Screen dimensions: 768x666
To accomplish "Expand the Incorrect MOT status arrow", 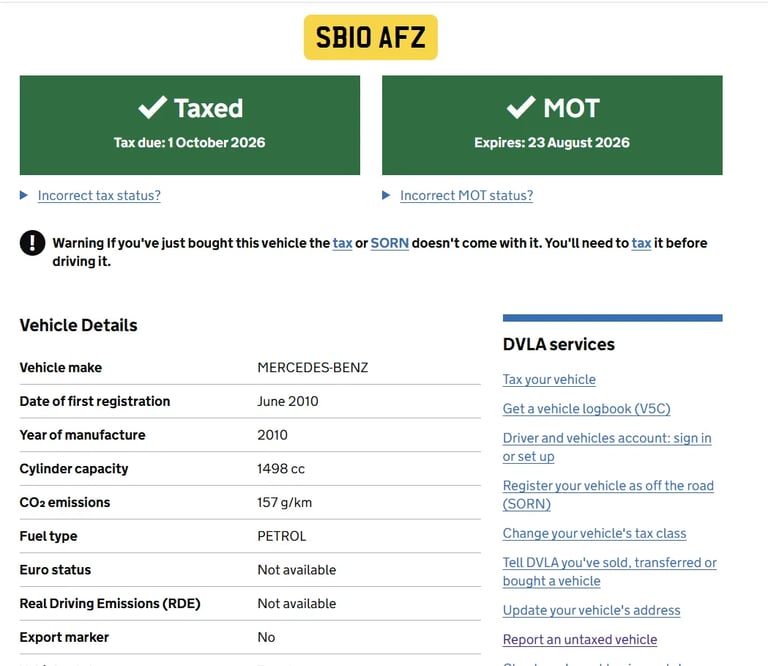I will click(386, 195).
